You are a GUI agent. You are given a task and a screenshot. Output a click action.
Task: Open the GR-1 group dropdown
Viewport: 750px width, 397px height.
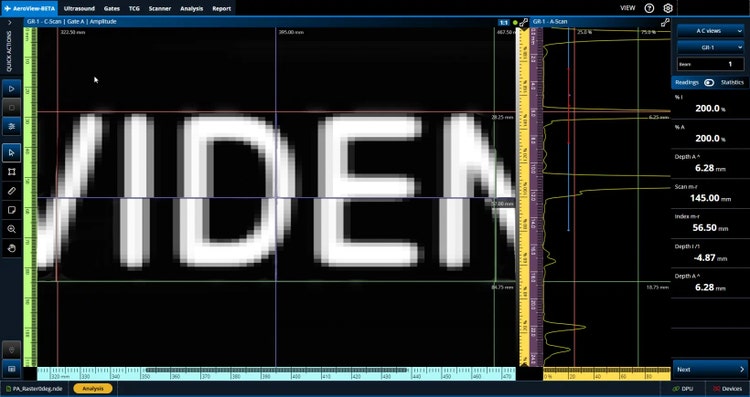[x=711, y=47]
